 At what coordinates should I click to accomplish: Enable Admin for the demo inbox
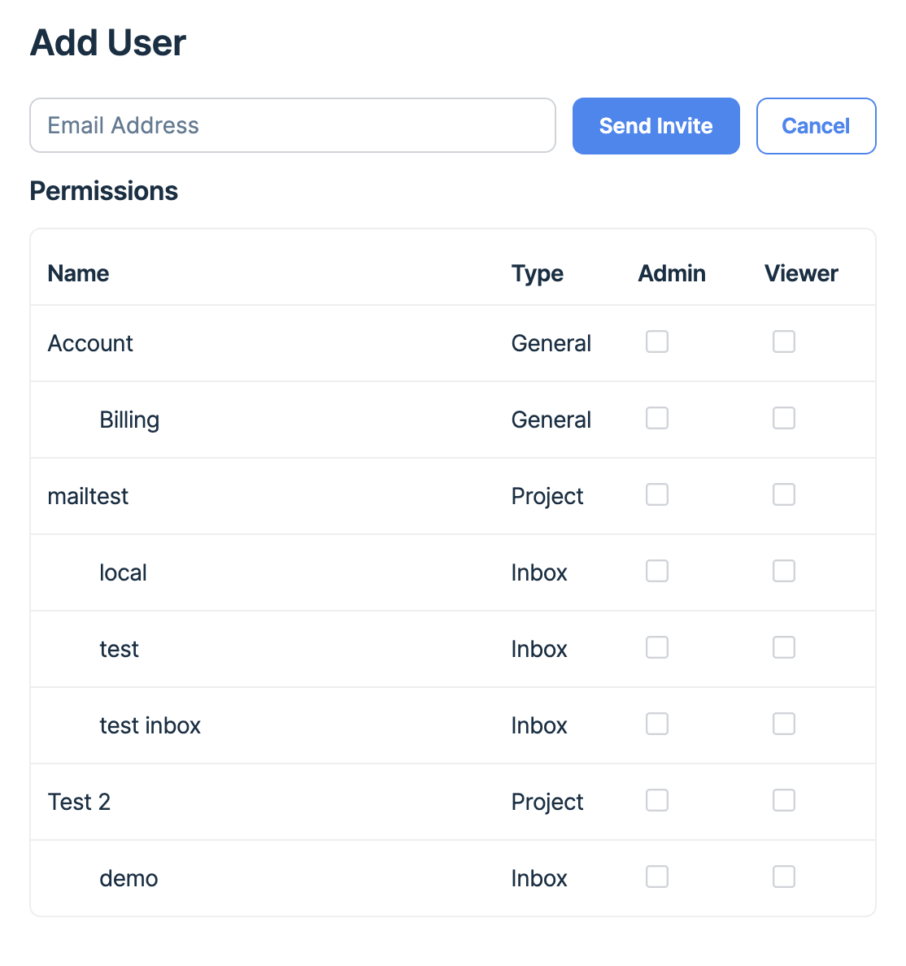(x=657, y=876)
